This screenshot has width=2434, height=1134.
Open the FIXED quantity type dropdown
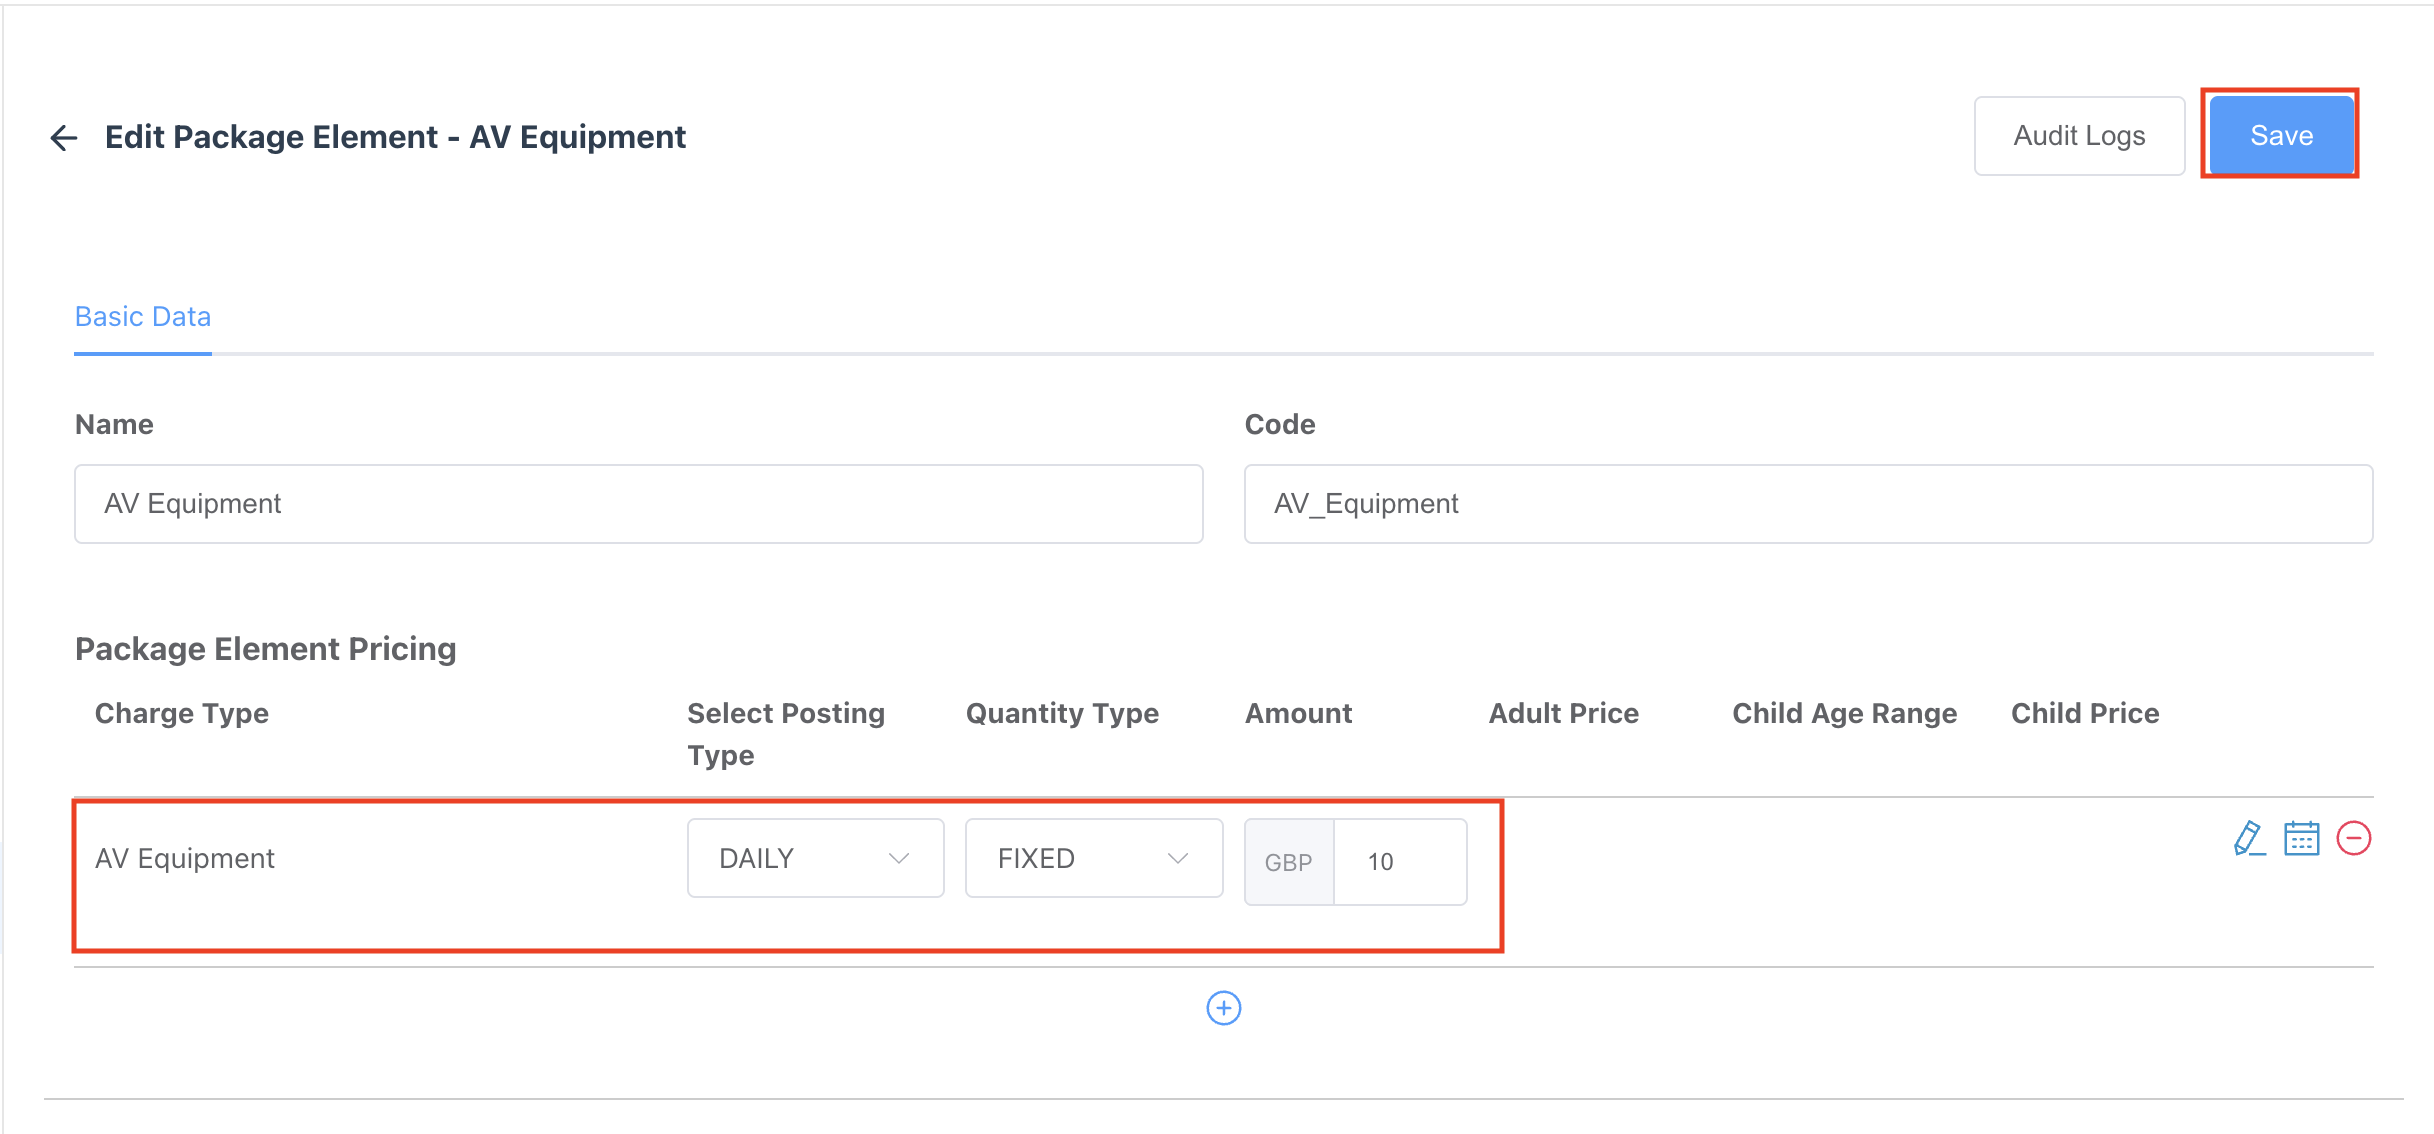1093,857
